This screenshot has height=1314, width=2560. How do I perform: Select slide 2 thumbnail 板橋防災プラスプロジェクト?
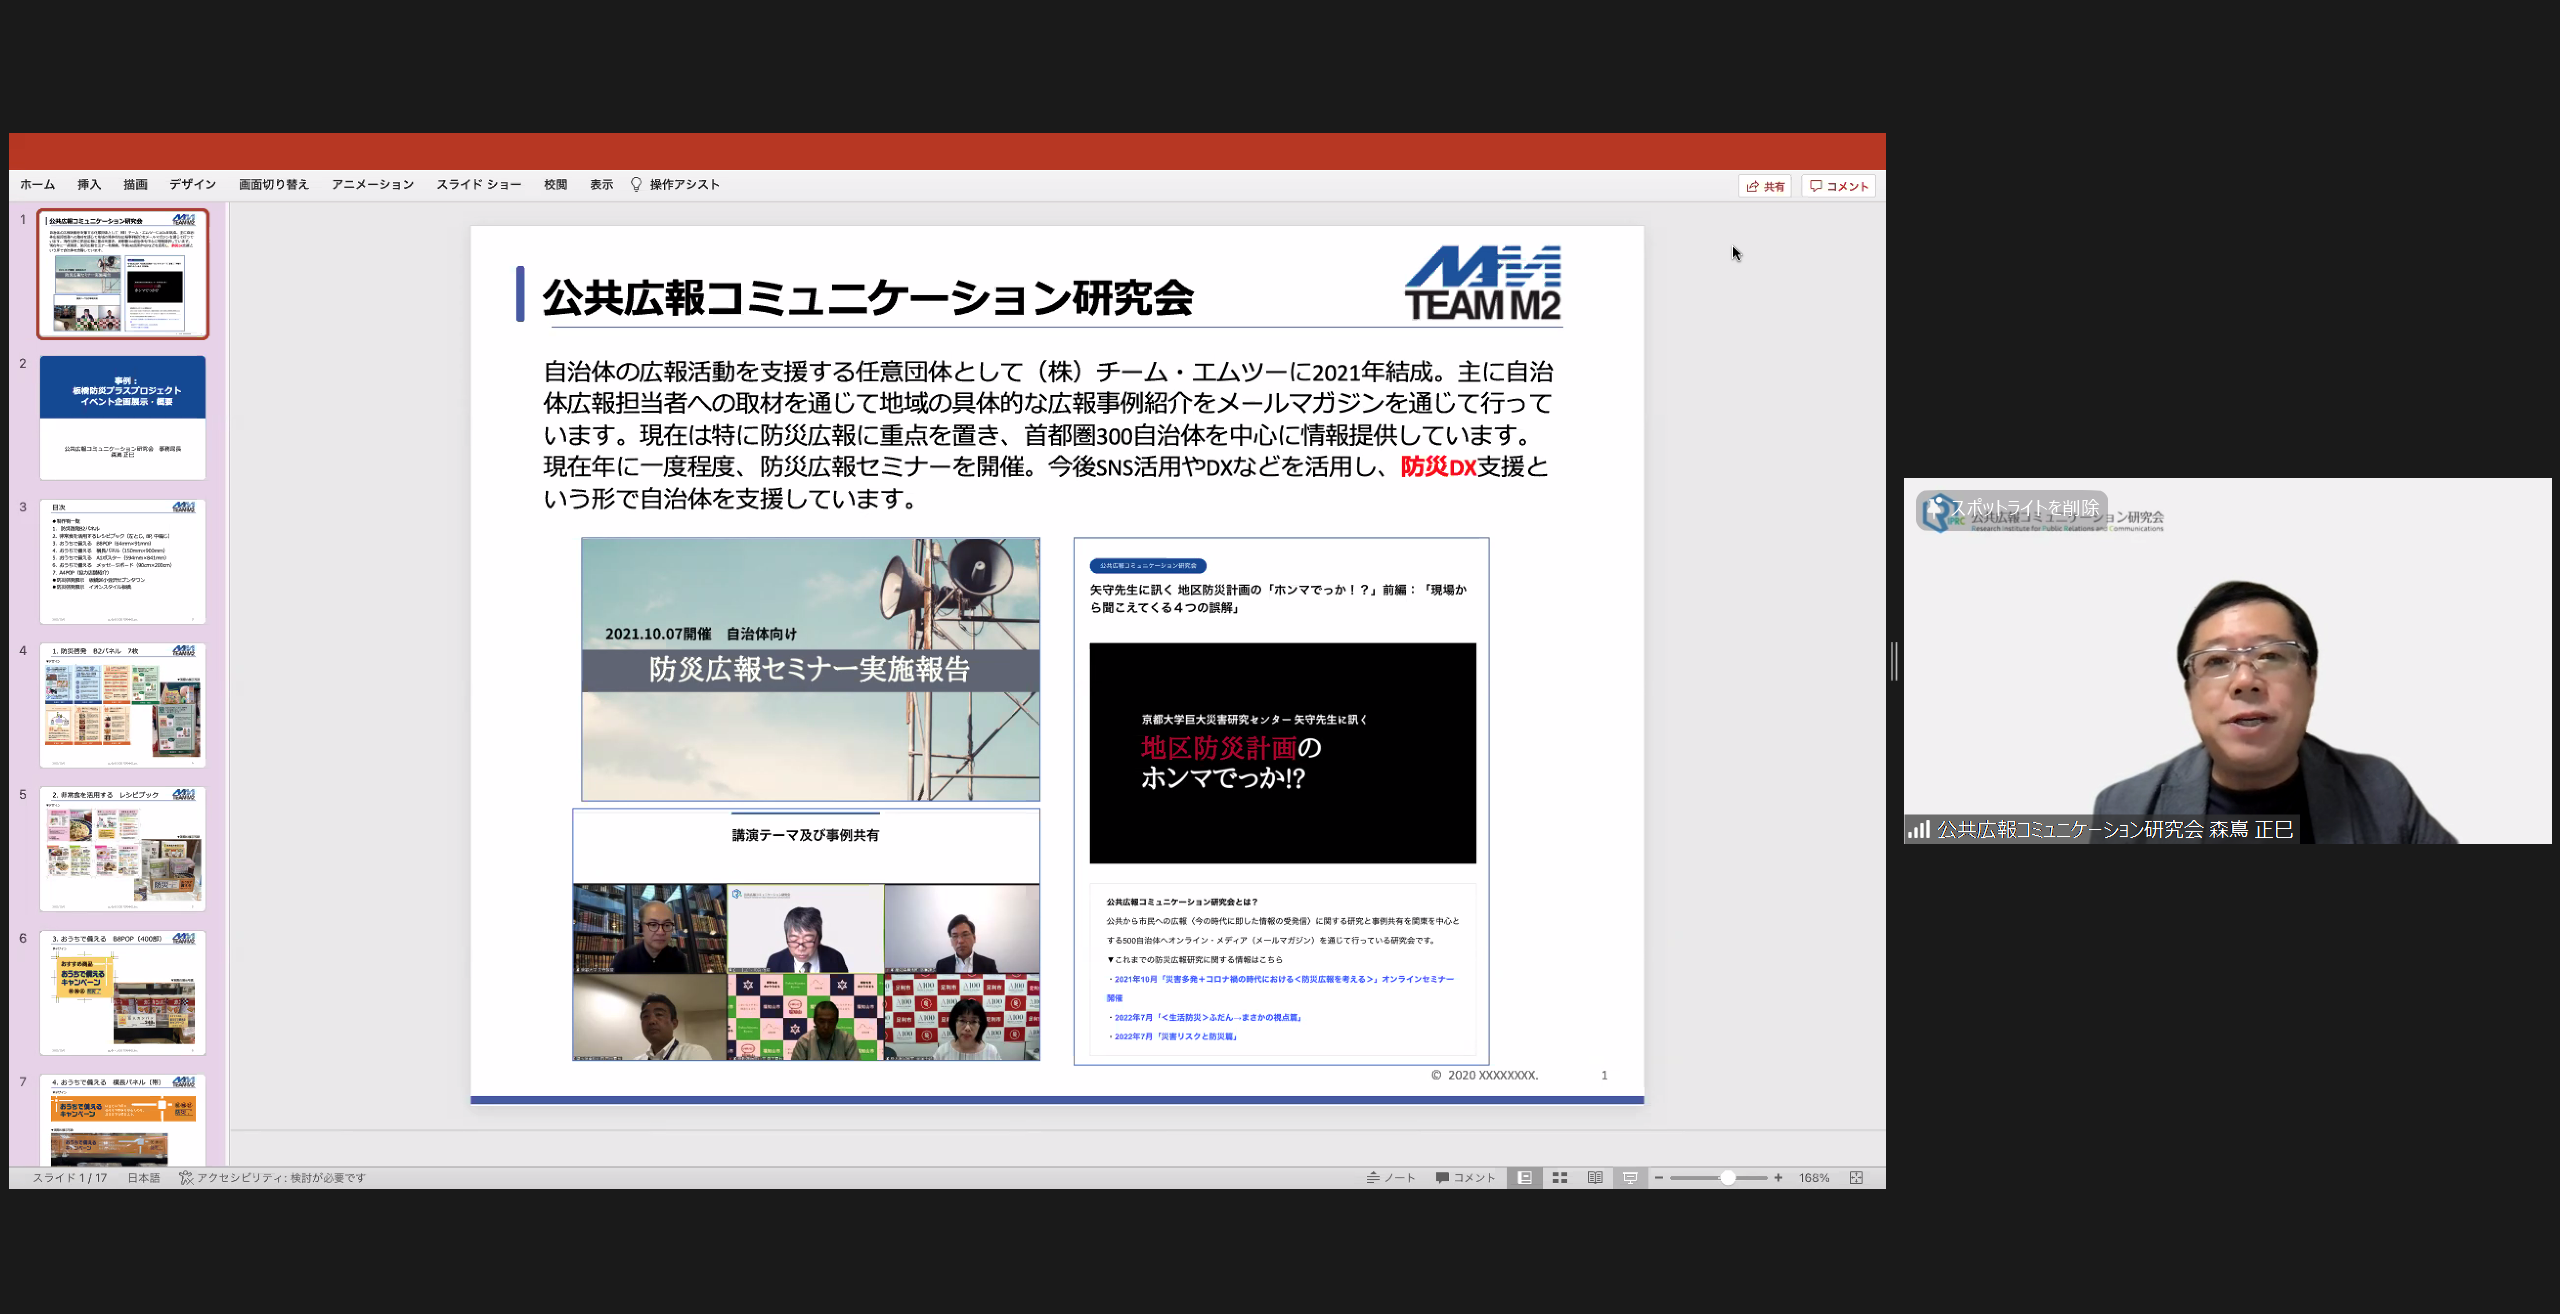click(123, 418)
